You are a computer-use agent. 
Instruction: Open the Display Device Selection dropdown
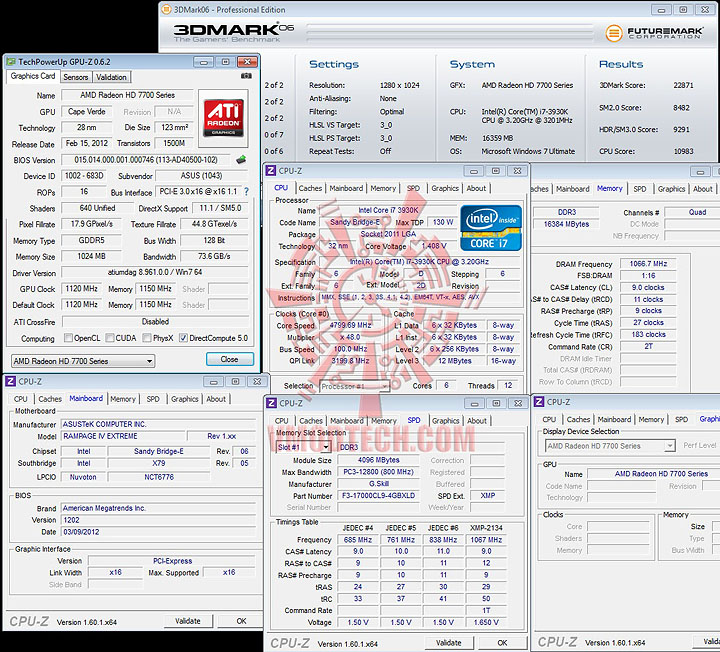610,445
